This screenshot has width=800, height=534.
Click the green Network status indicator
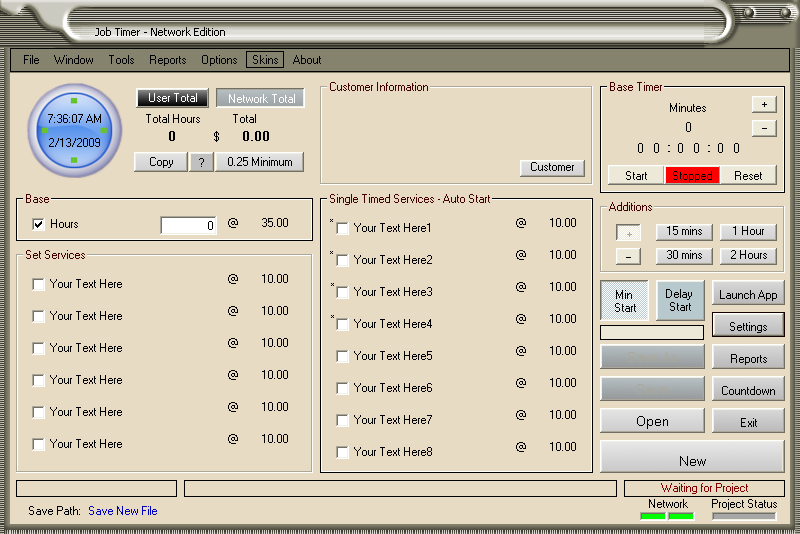click(667, 516)
